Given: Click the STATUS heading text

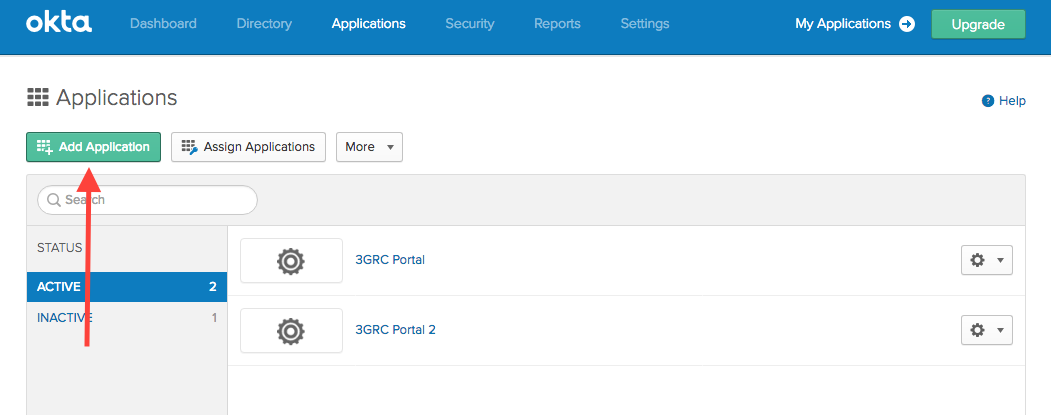Looking at the screenshot, I should (x=60, y=248).
